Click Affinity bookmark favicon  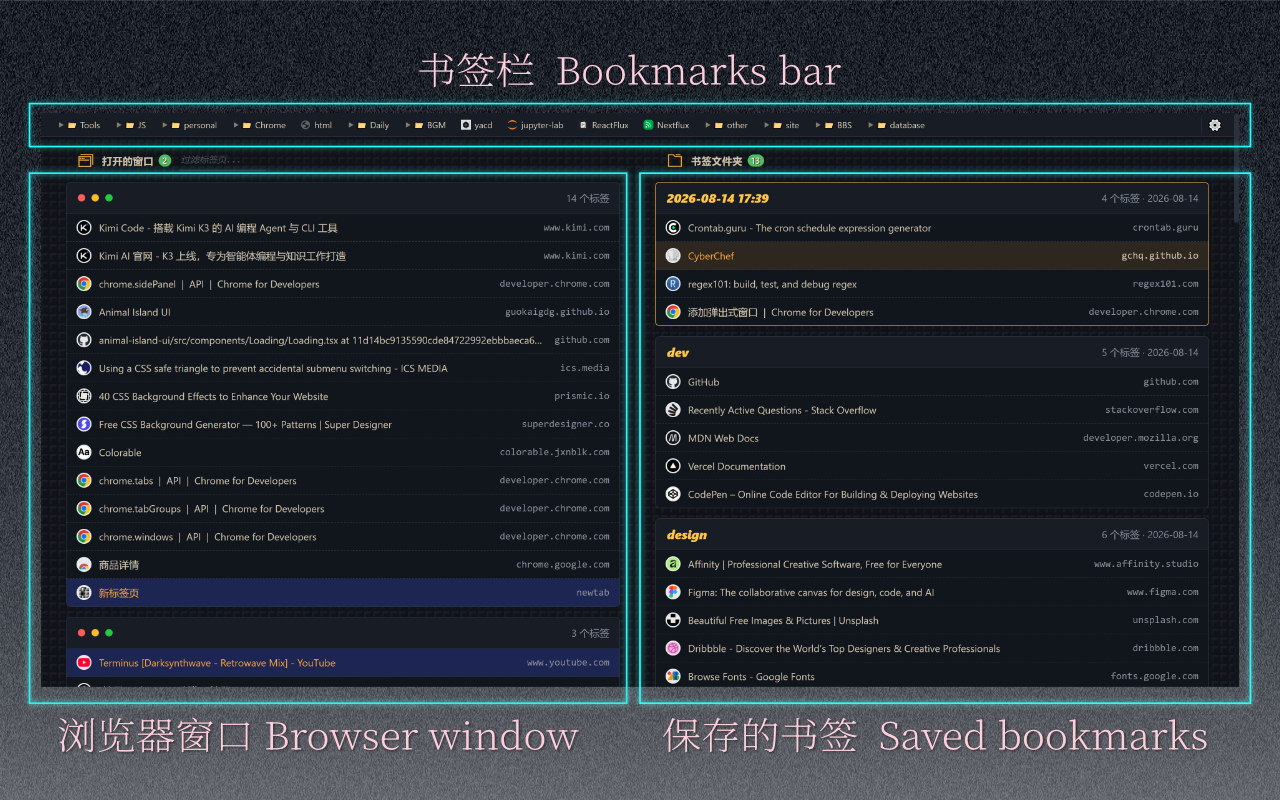pyautogui.click(x=673, y=564)
